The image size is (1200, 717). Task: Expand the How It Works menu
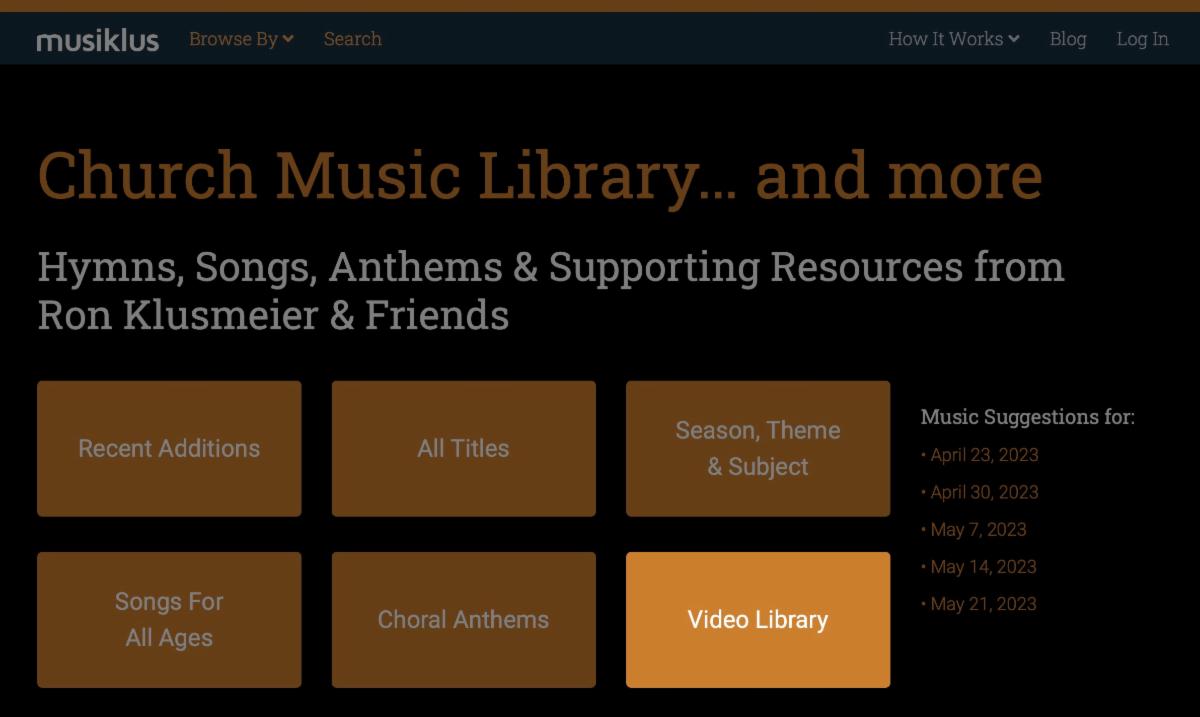pos(946,39)
